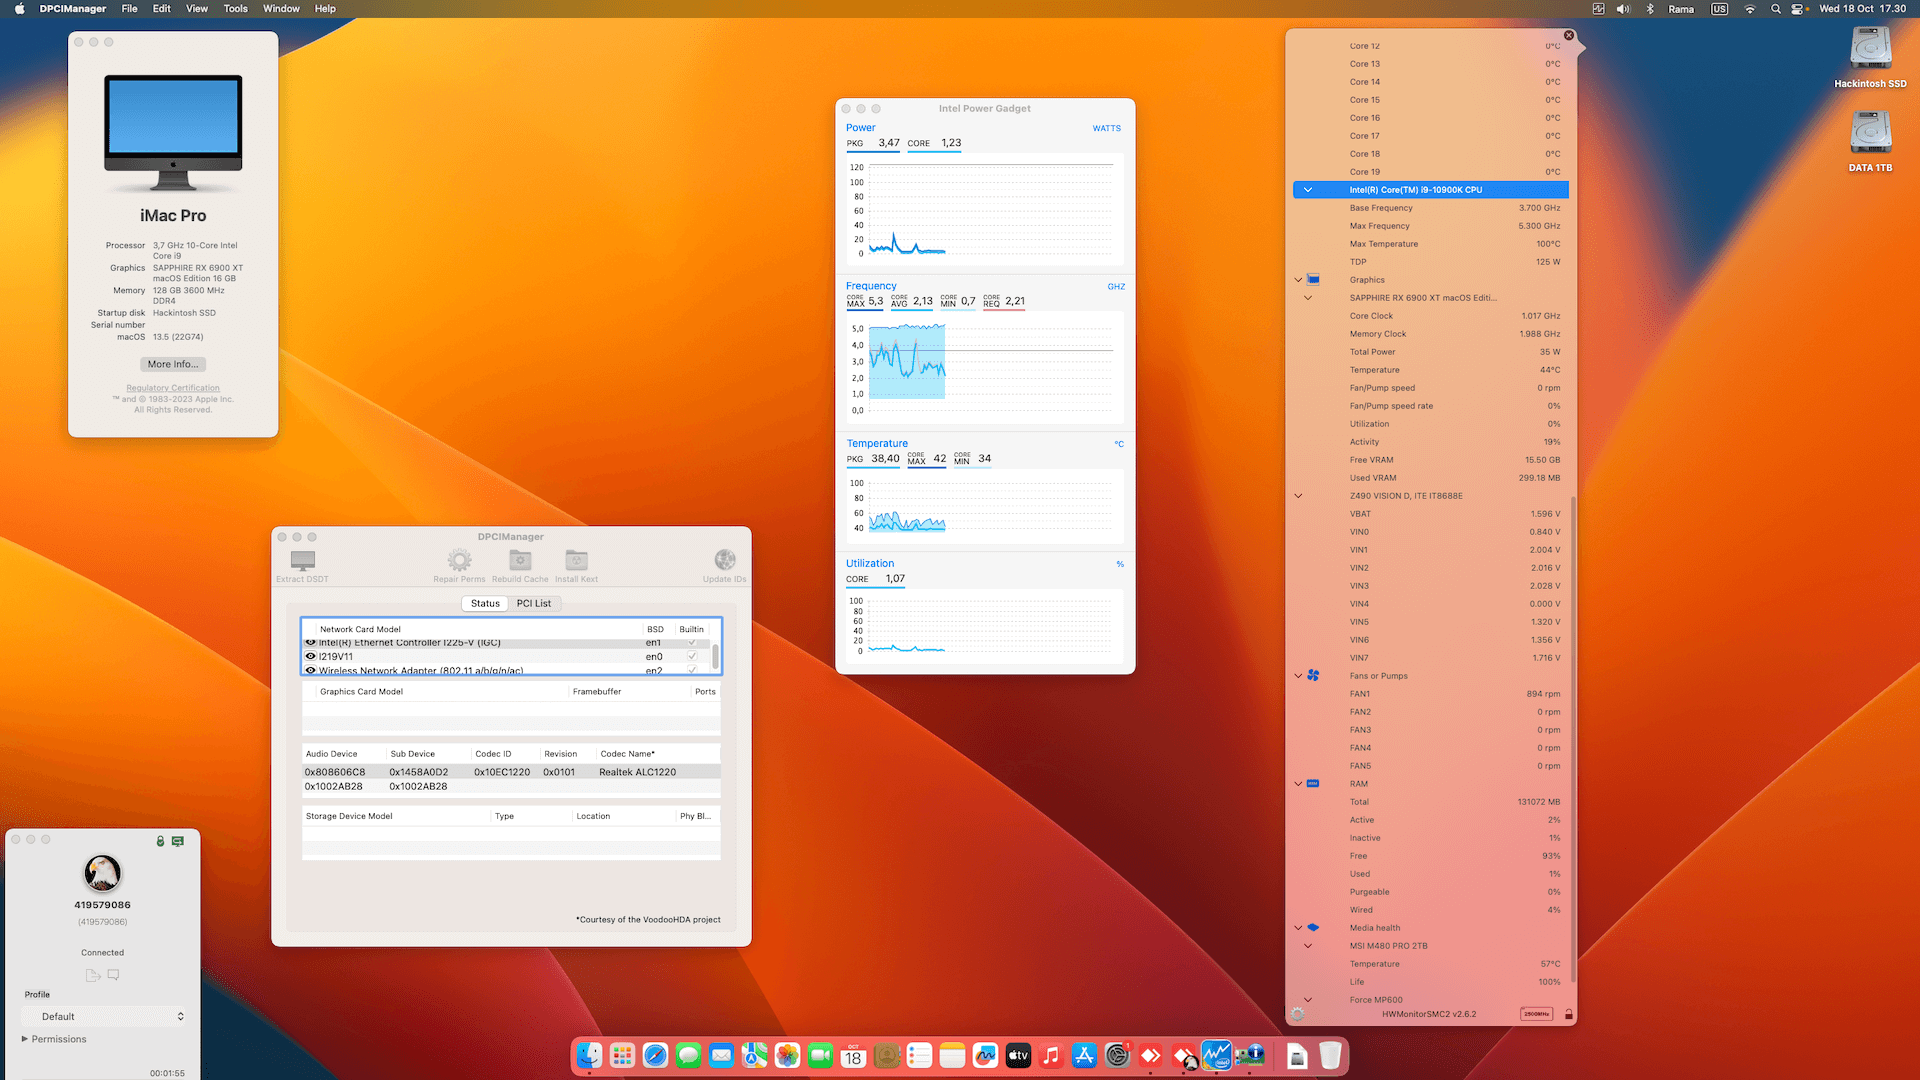The height and width of the screenshot is (1080, 1920).
Task: Open the File menu
Action: pyautogui.click(x=129, y=9)
